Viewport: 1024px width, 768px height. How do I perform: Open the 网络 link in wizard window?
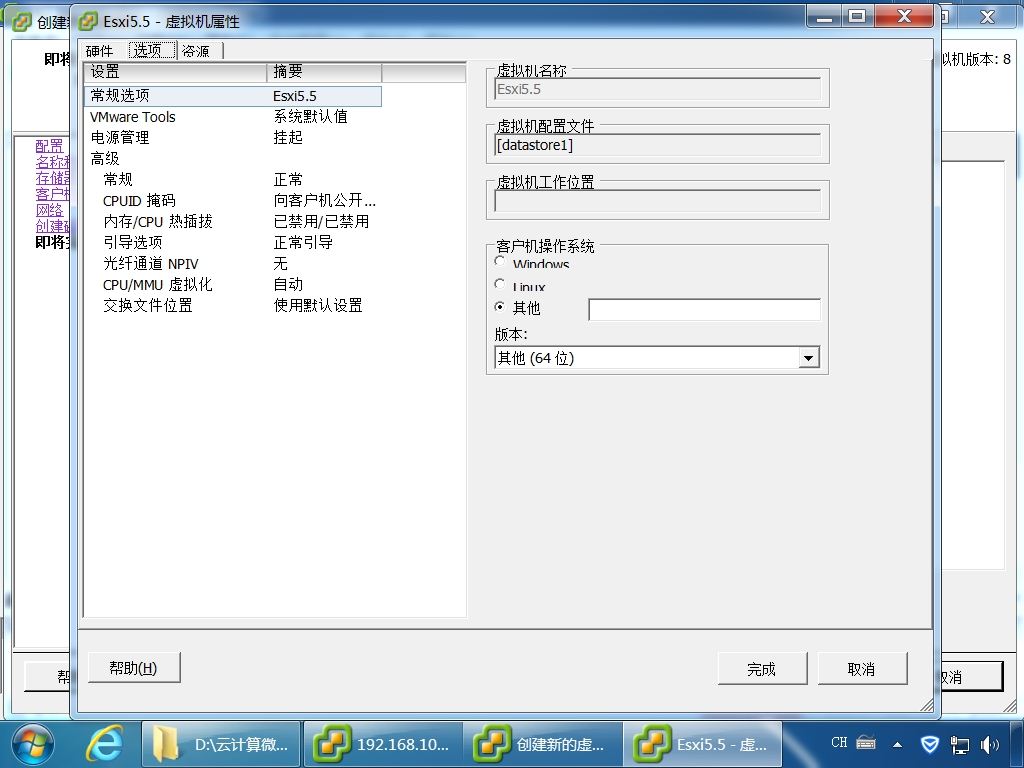50,210
